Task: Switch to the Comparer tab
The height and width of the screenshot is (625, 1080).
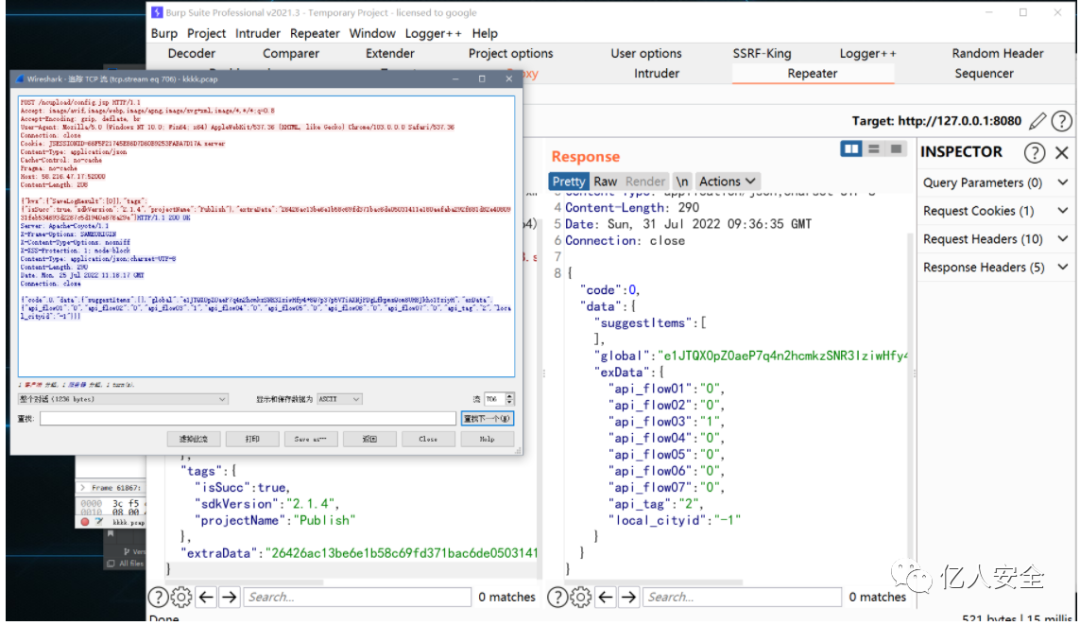Action: coord(291,53)
